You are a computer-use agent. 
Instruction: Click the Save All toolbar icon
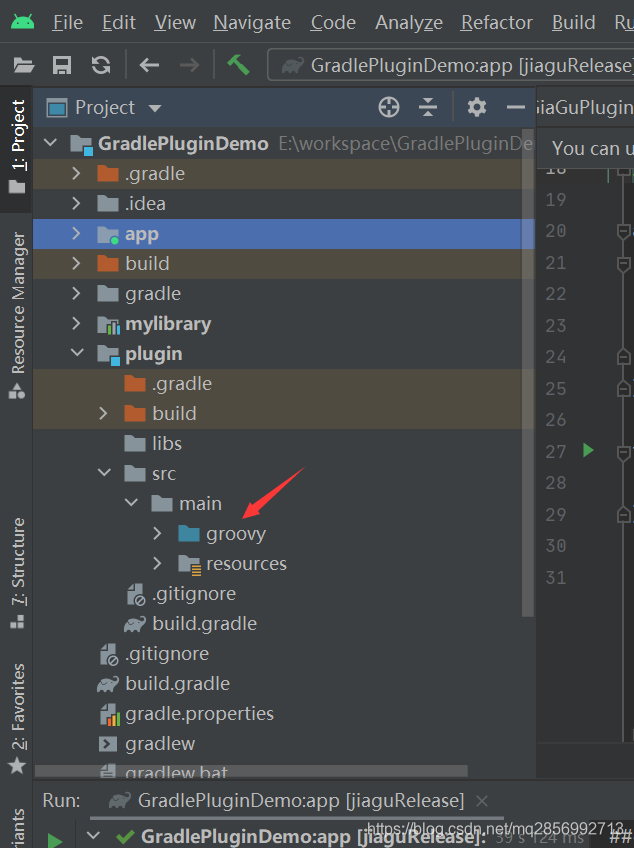click(62, 66)
